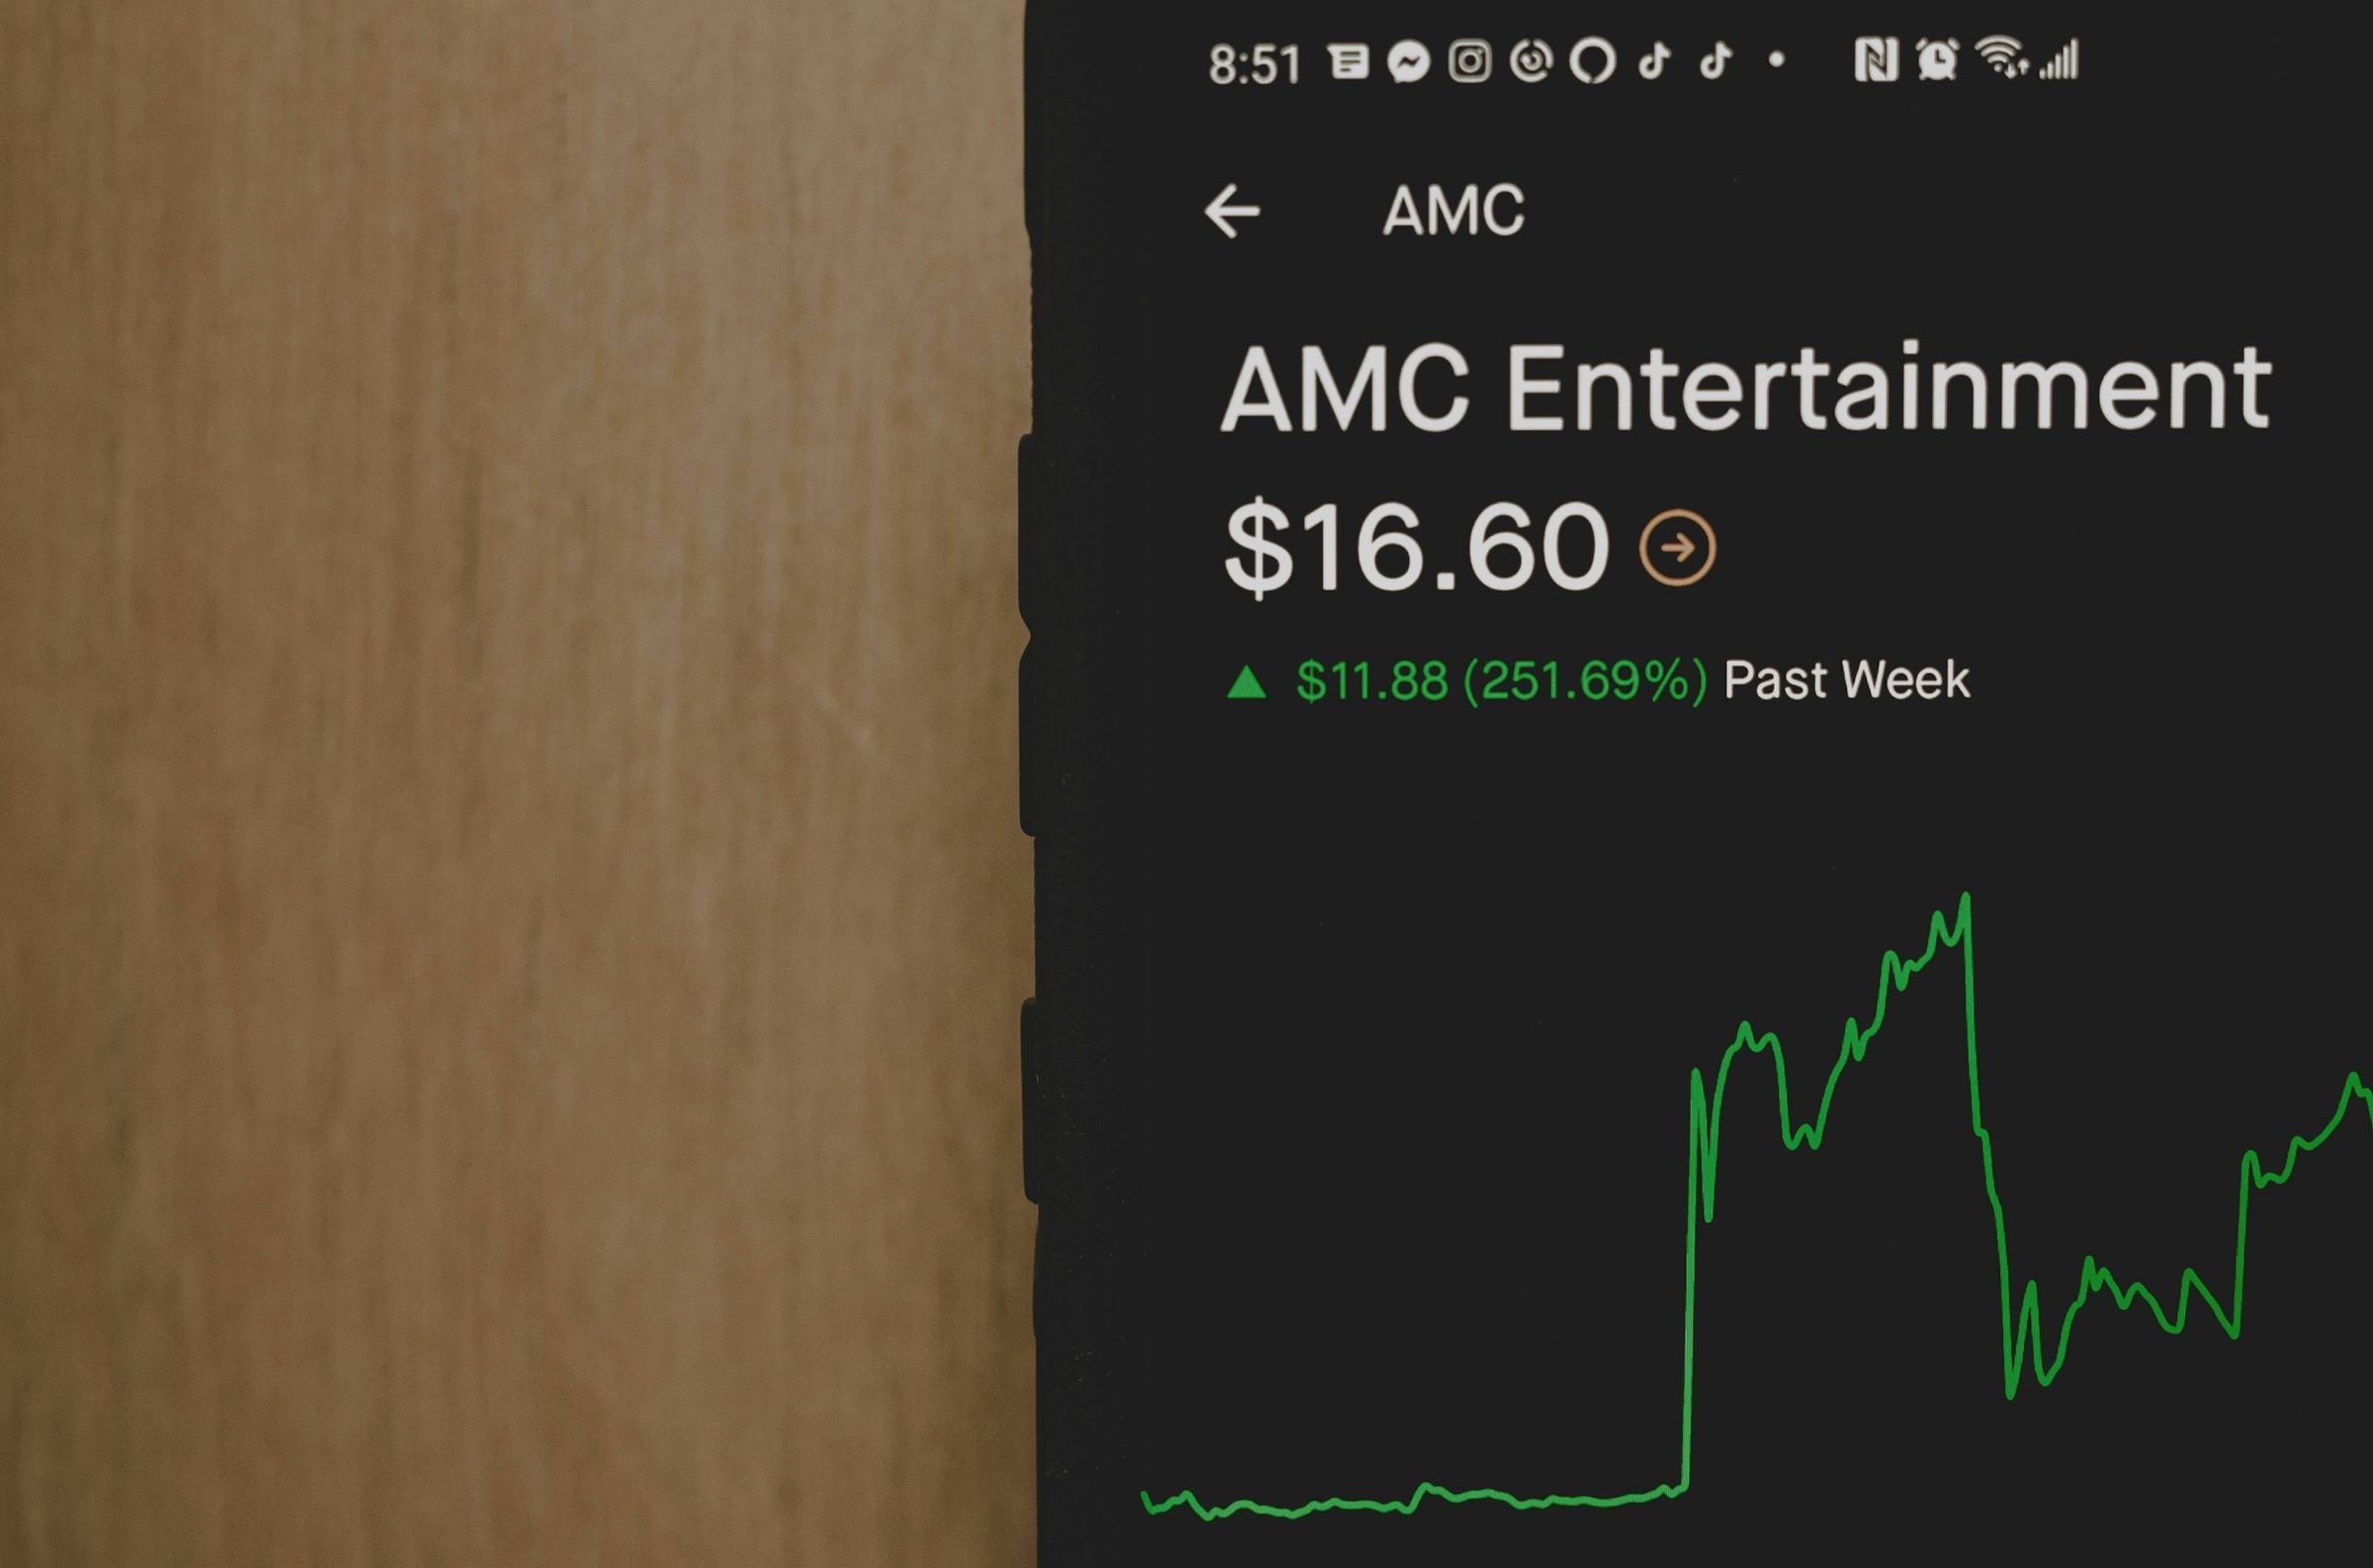
Task: Tap the status bar clock showing 8:51
Action: pos(1254,65)
